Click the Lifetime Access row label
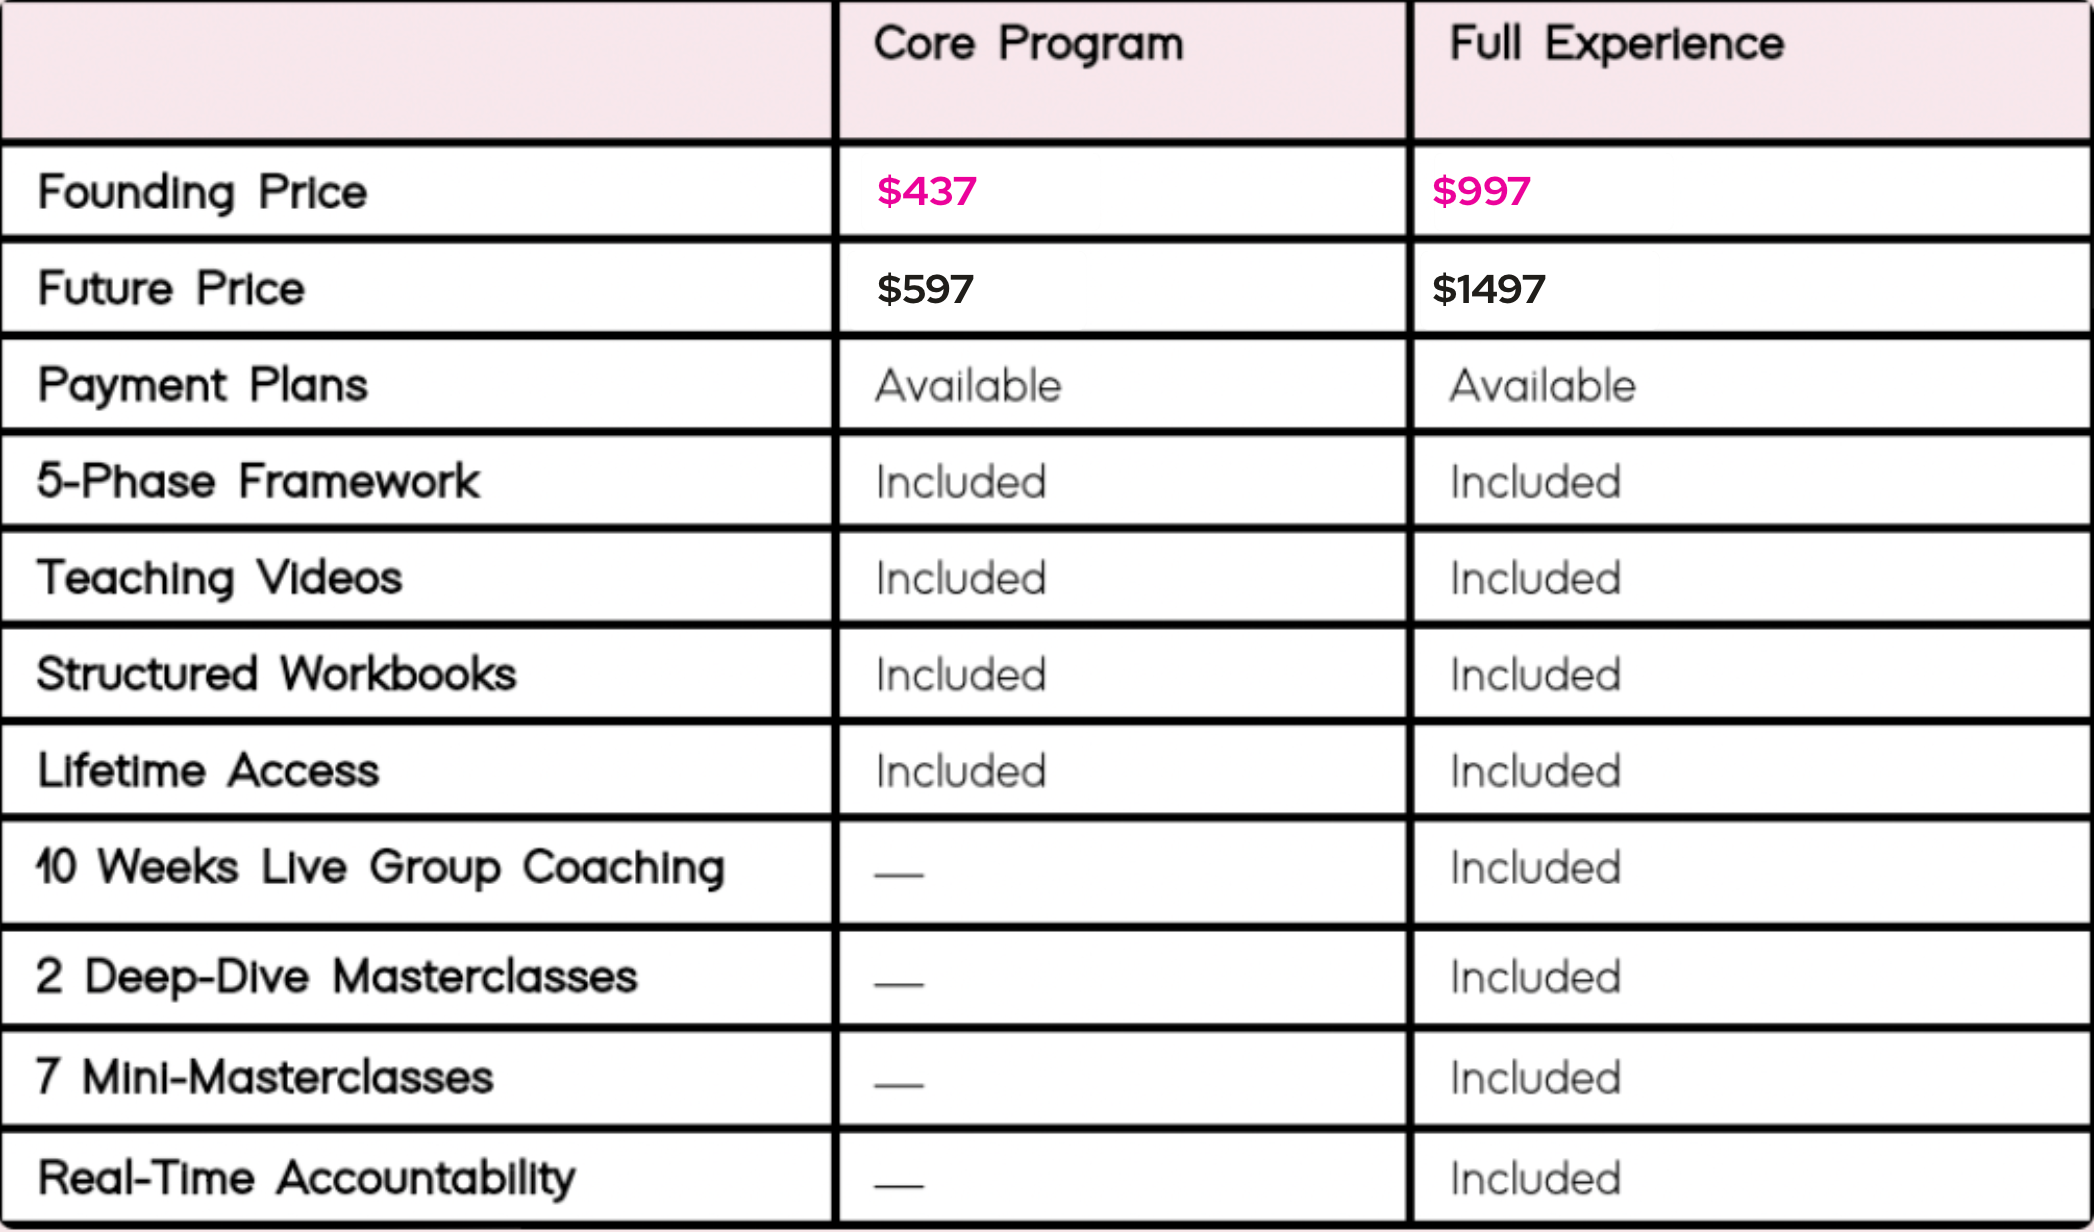 pos(208,771)
